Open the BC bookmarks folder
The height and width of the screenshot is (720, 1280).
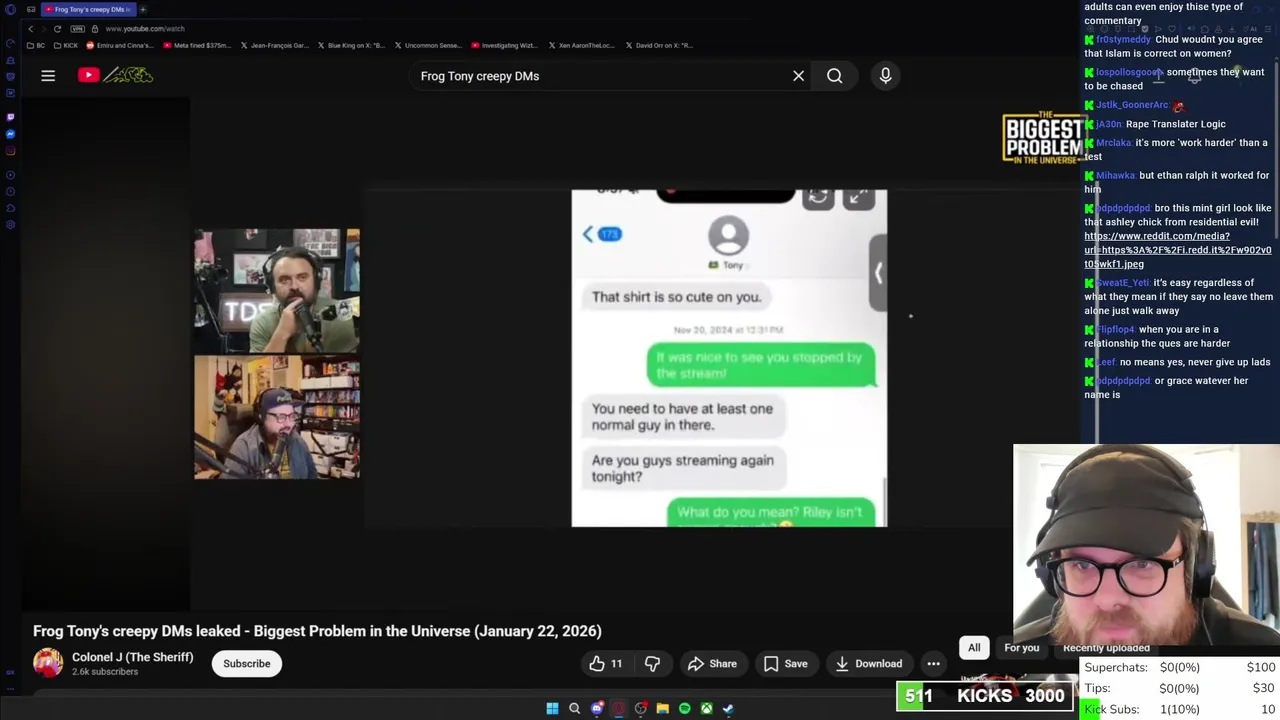click(x=37, y=45)
